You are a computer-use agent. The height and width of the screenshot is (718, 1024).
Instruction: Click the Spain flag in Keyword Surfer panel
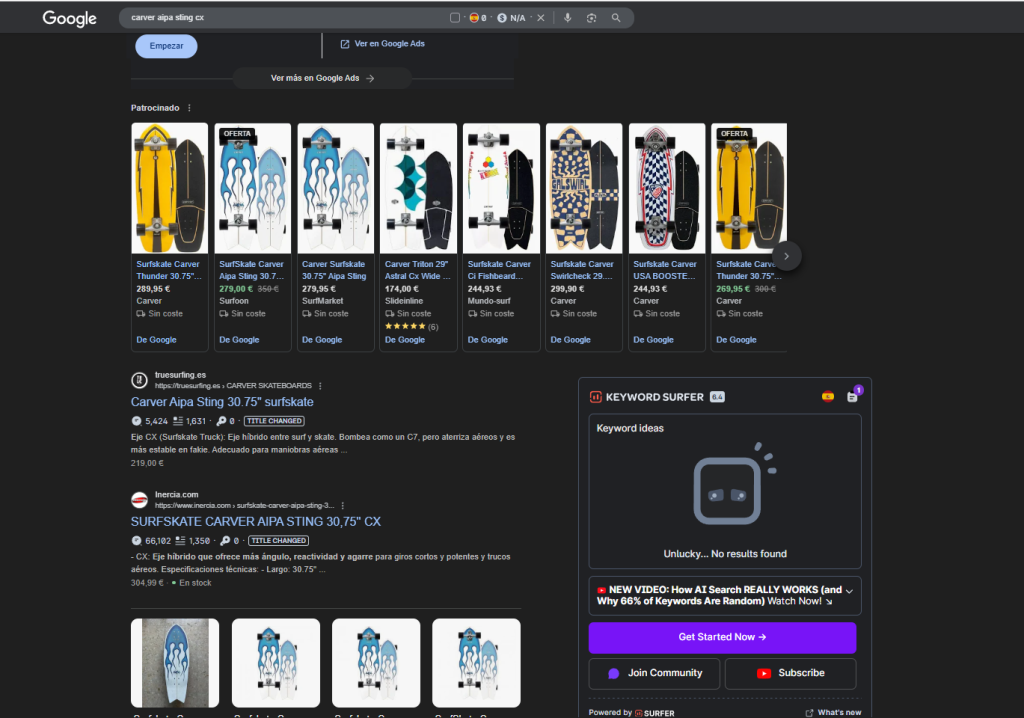point(828,397)
